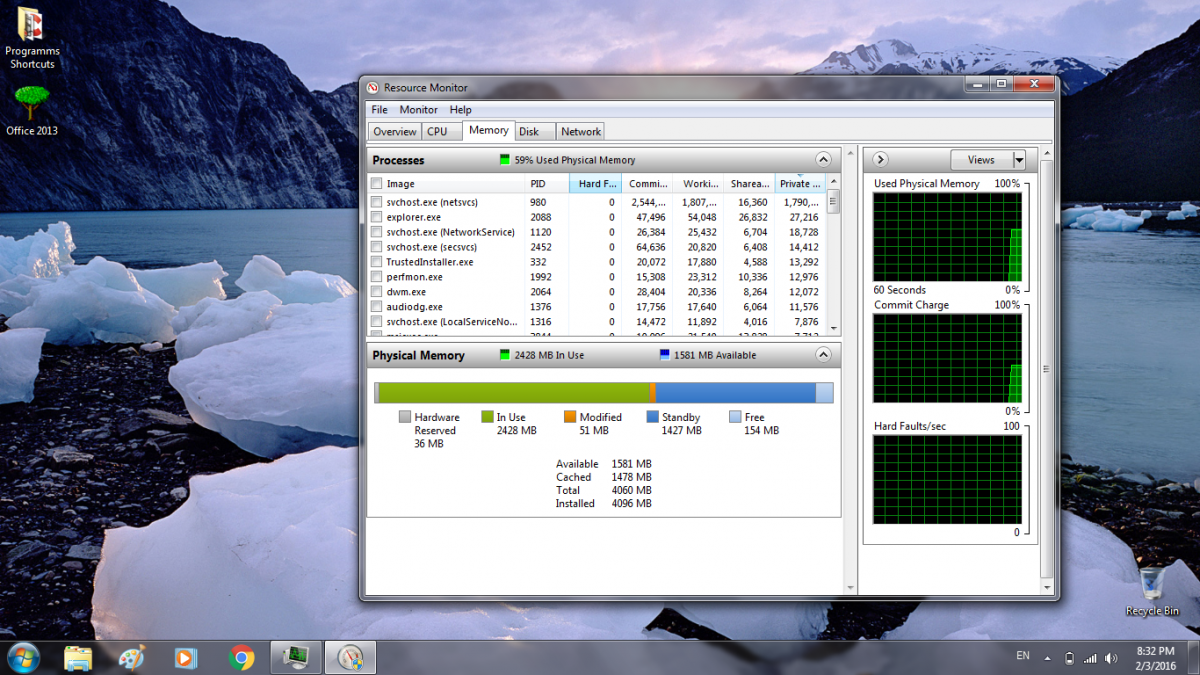Screen dimensions: 1200x675
Task: Check the perfmon.exe process checkbox
Action: 376,277
